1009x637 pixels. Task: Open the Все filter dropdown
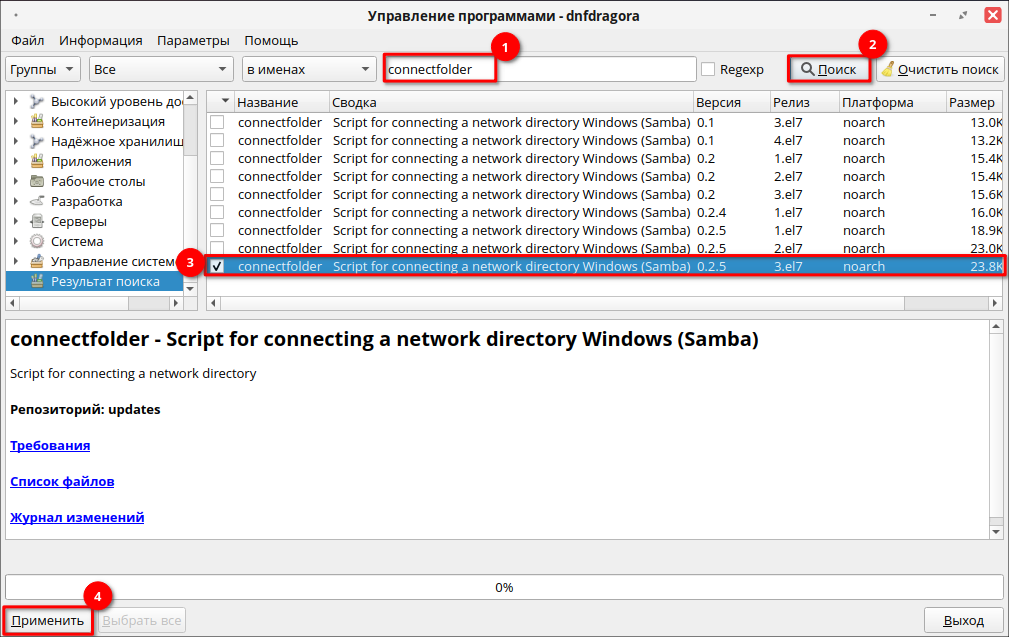click(160, 70)
